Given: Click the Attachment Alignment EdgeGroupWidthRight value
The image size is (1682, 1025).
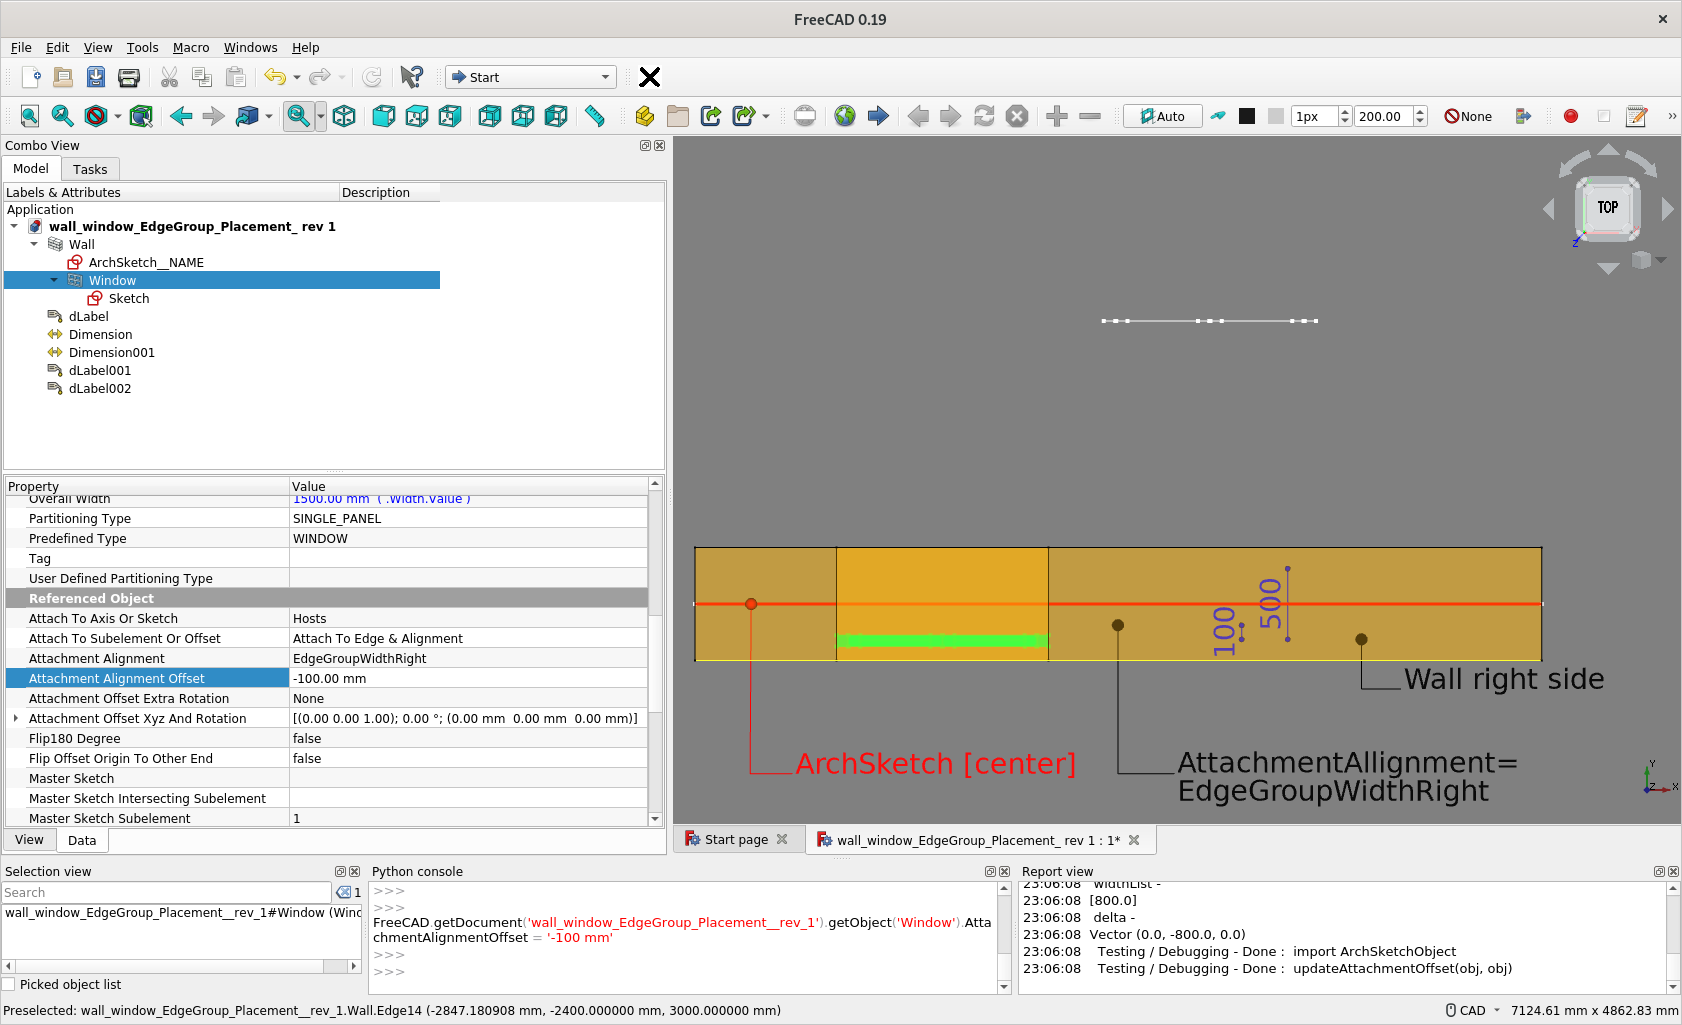Looking at the screenshot, I should 468,658.
